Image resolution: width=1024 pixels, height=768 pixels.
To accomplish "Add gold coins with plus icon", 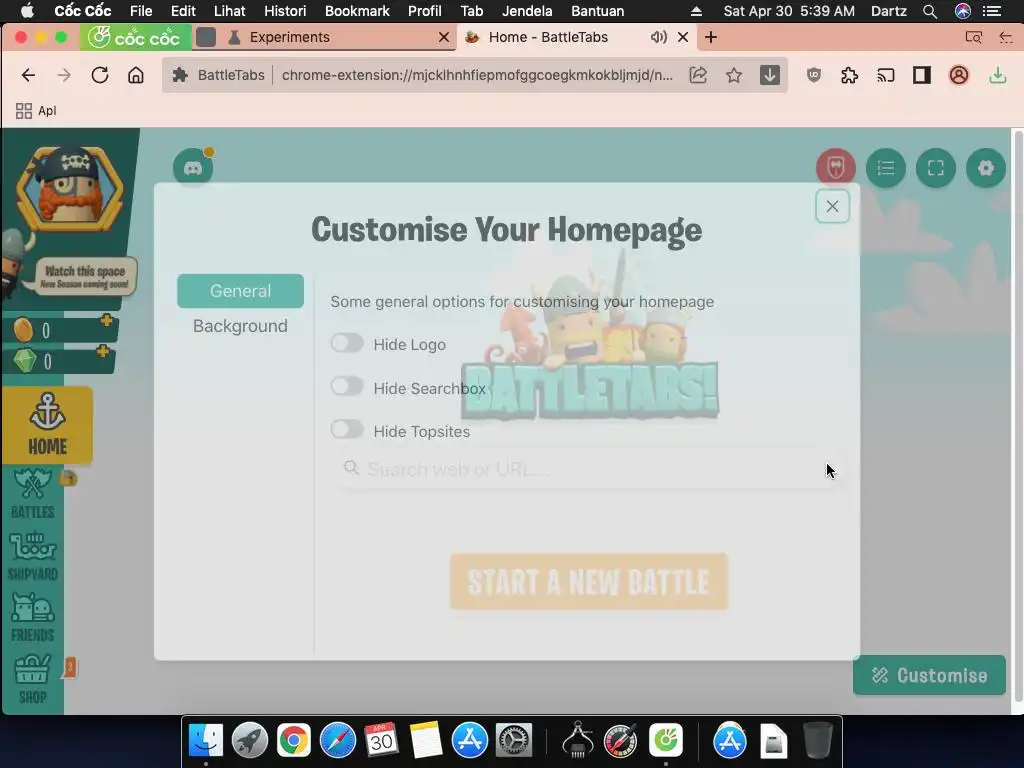I will pyautogui.click(x=106, y=320).
